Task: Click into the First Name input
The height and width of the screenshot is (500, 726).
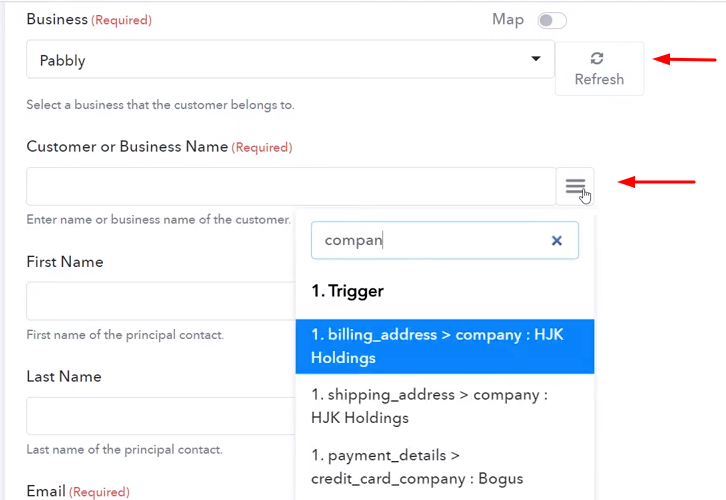Action: (161, 301)
